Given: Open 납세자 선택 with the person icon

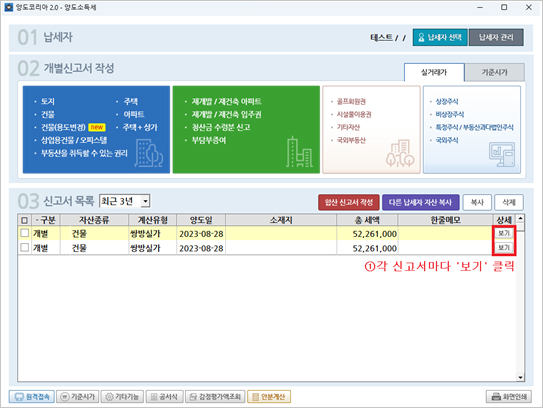Looking at the screenshot, I should pos(440,37).
